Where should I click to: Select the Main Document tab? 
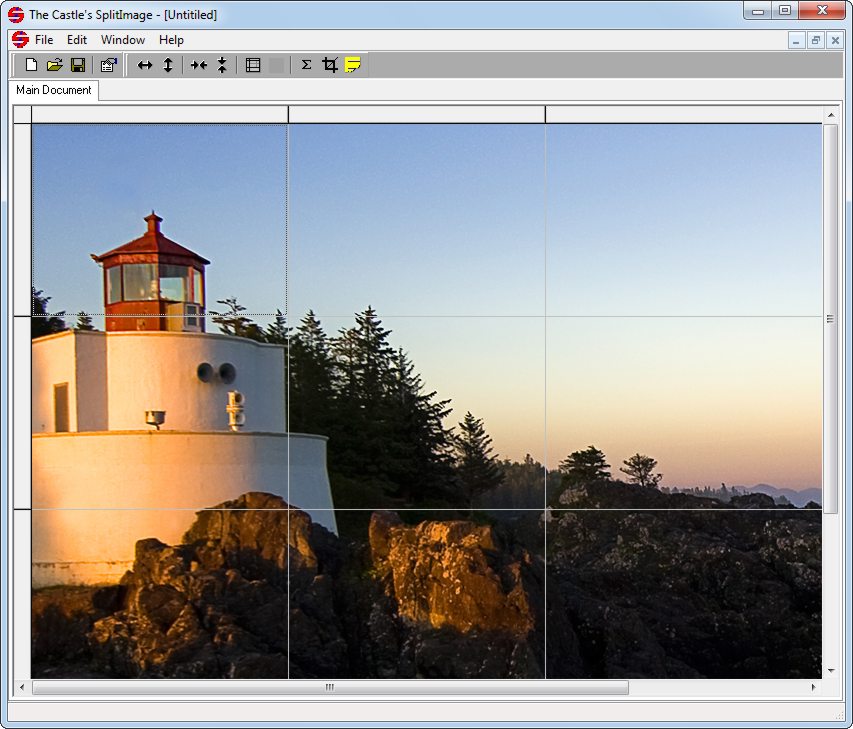[x=53, y=90]
